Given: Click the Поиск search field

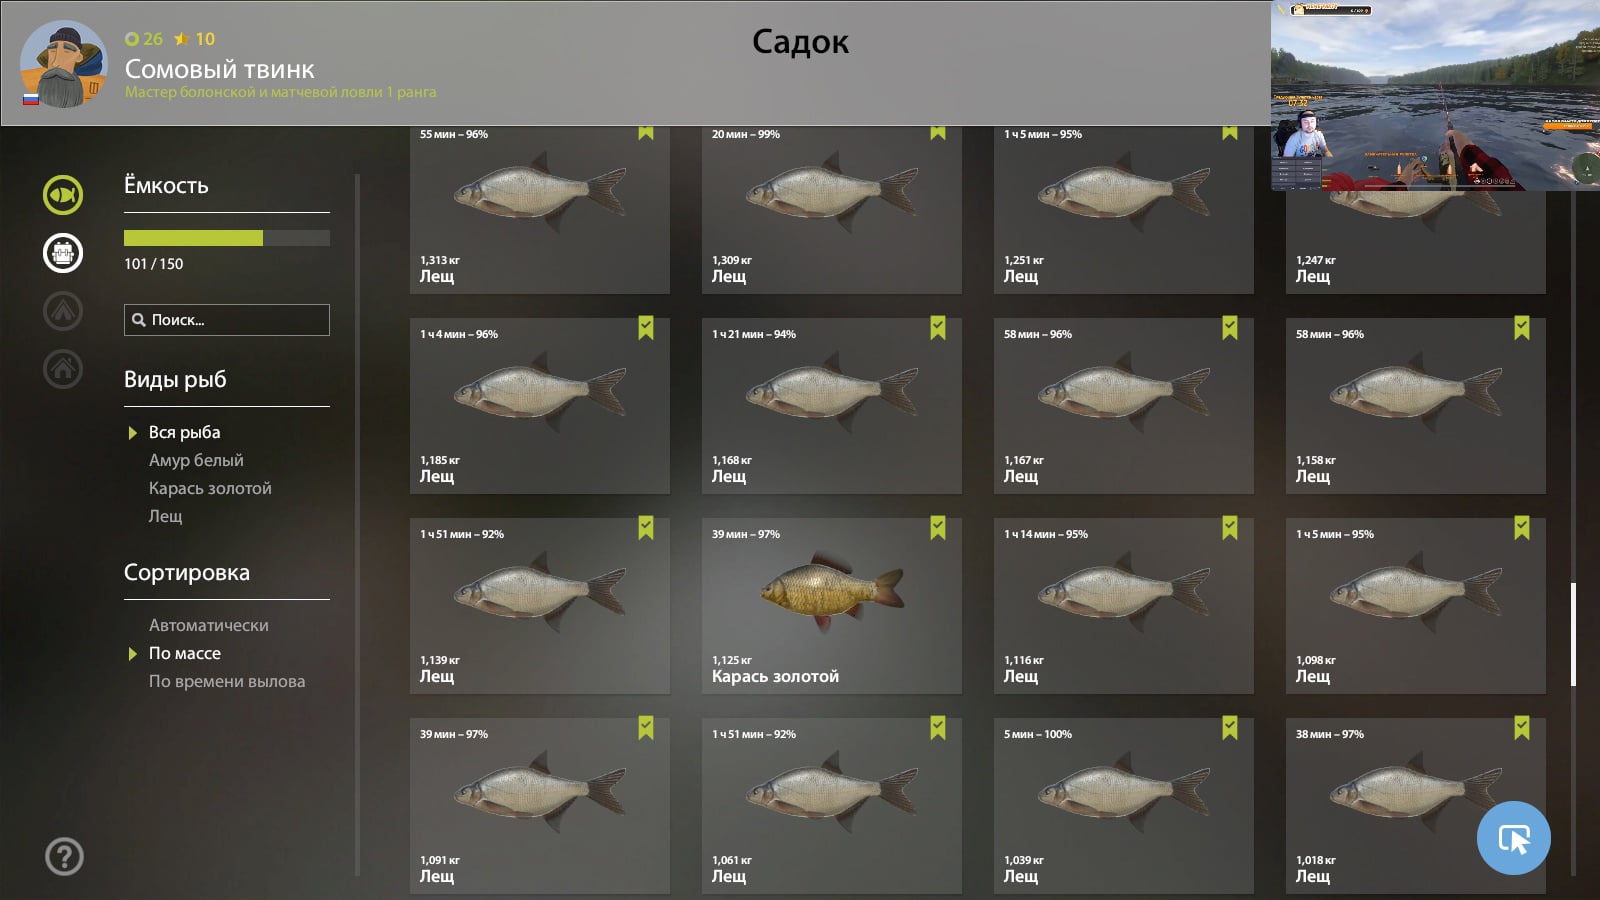Looking at the screenshot, I should (x=227, y=320).
